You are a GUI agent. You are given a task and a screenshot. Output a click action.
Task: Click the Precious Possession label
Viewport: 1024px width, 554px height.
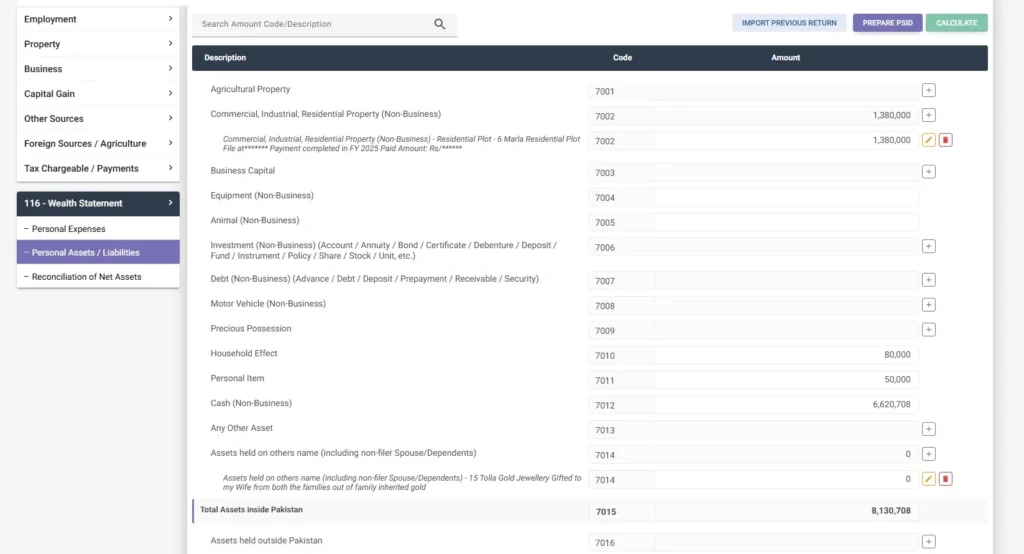click(251, 329)
